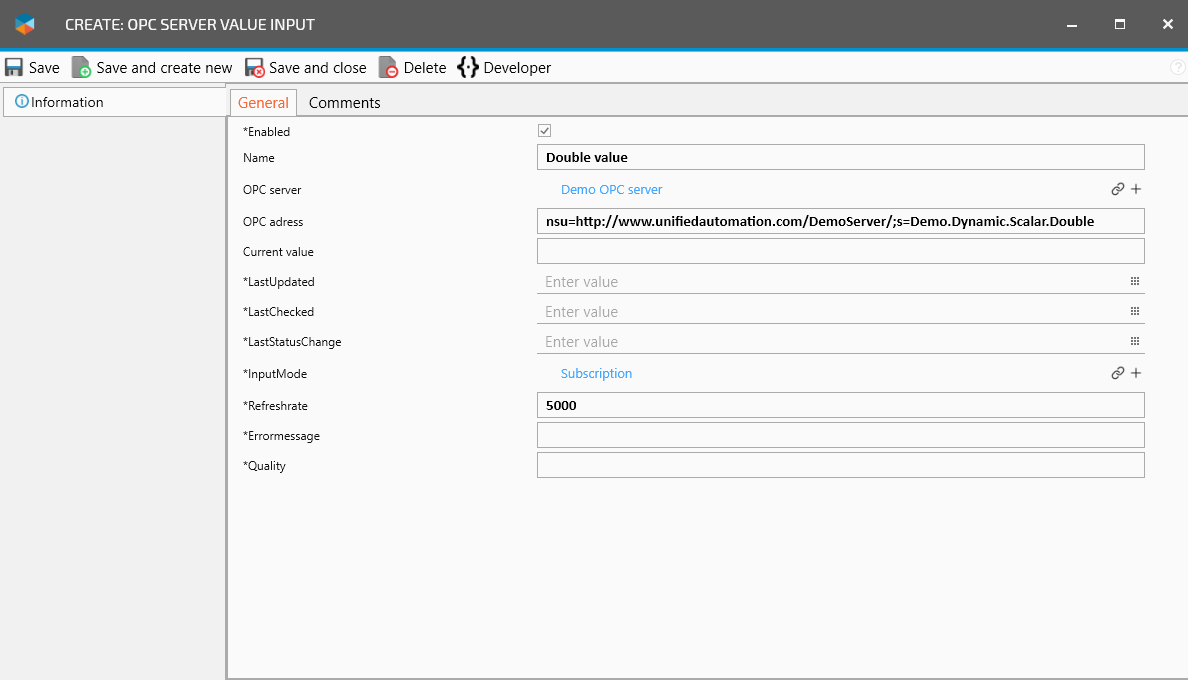Open the LastUpdated date picker grid
This screenshot has height=680, width=1188.
point(1135,282)
